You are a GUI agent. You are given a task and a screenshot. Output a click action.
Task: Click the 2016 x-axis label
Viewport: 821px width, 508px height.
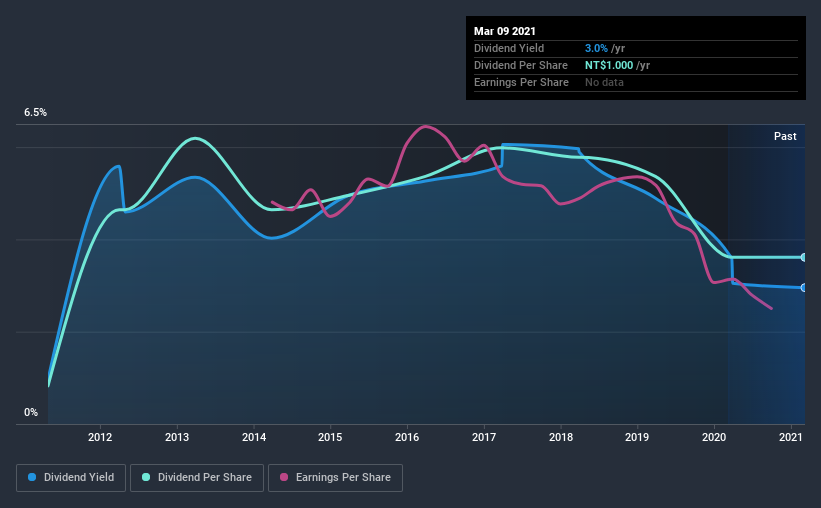[407, 437]
